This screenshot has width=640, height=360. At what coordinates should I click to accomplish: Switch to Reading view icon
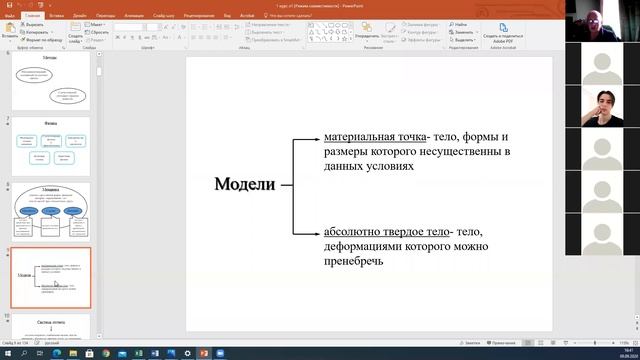tap(553, 343)
